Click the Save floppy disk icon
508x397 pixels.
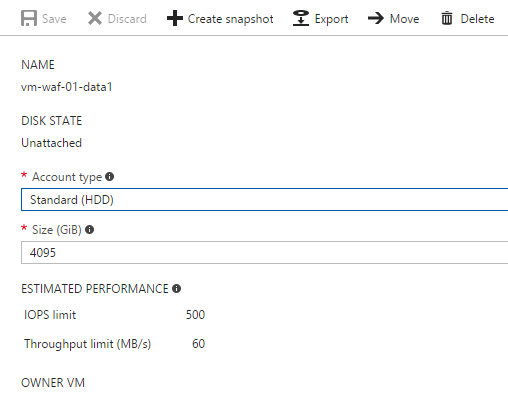[29, 18]
